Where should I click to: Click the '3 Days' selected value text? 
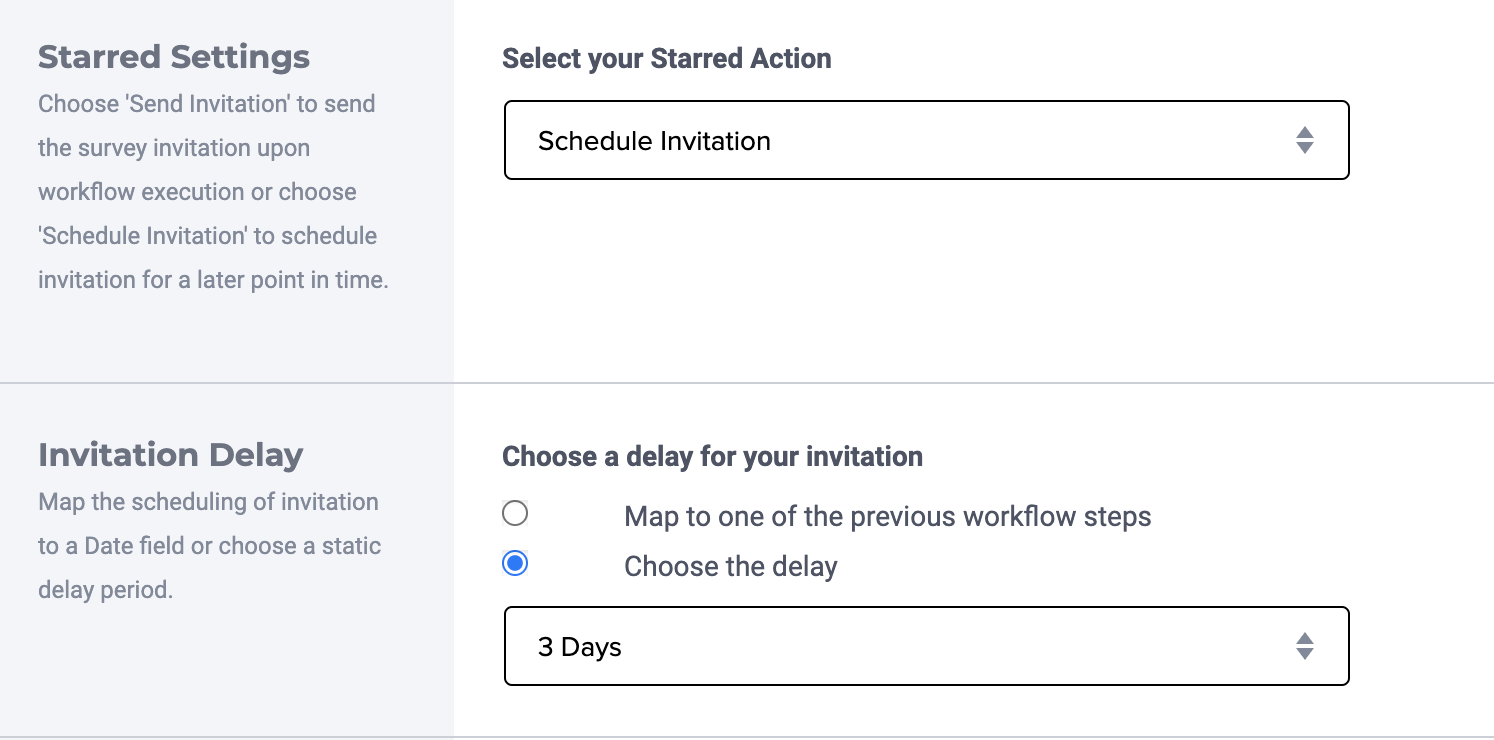pyautogui.click(x=580, y=647)
